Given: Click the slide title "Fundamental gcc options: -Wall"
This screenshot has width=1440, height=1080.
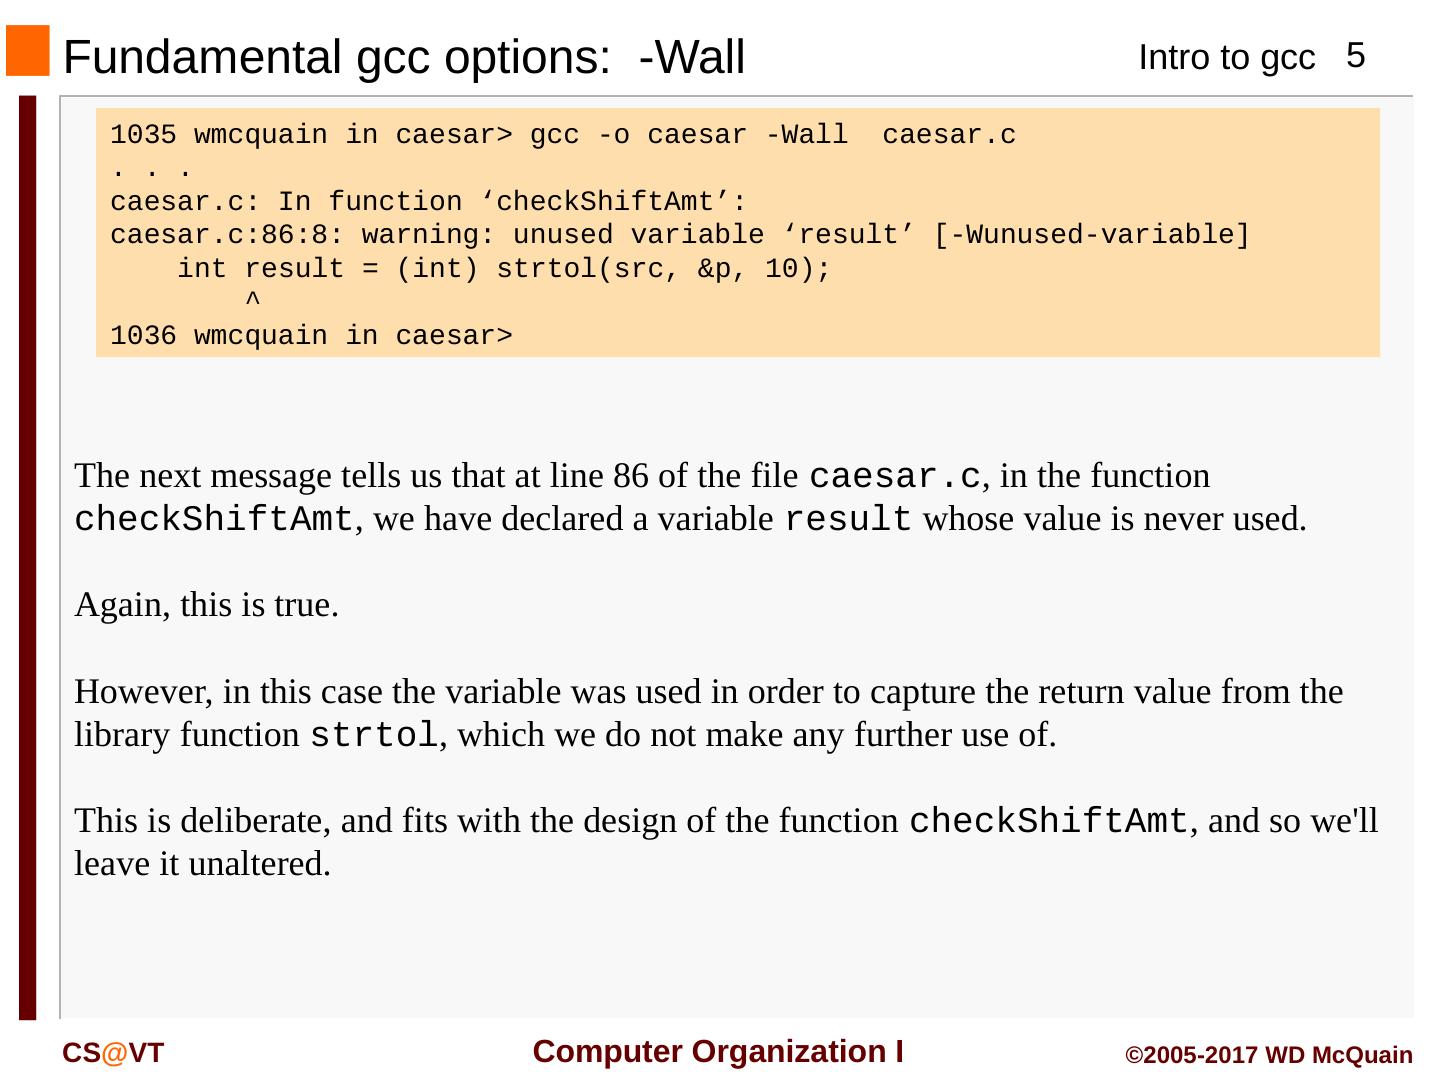Looking at the screenshot, I should coord(403,57).
